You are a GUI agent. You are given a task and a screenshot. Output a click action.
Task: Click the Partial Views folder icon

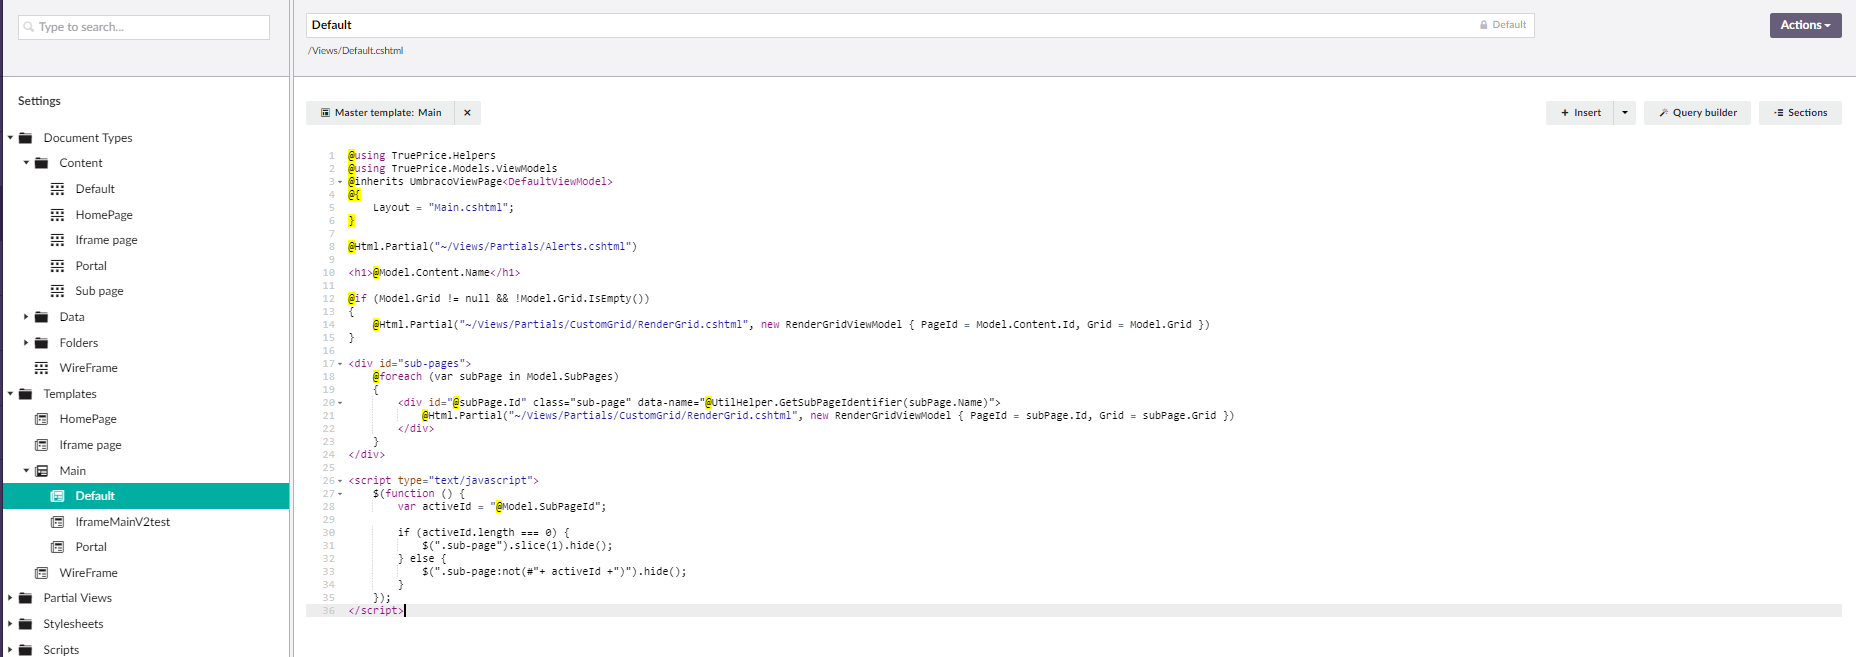pyautogui.click(x=26, y=598)
